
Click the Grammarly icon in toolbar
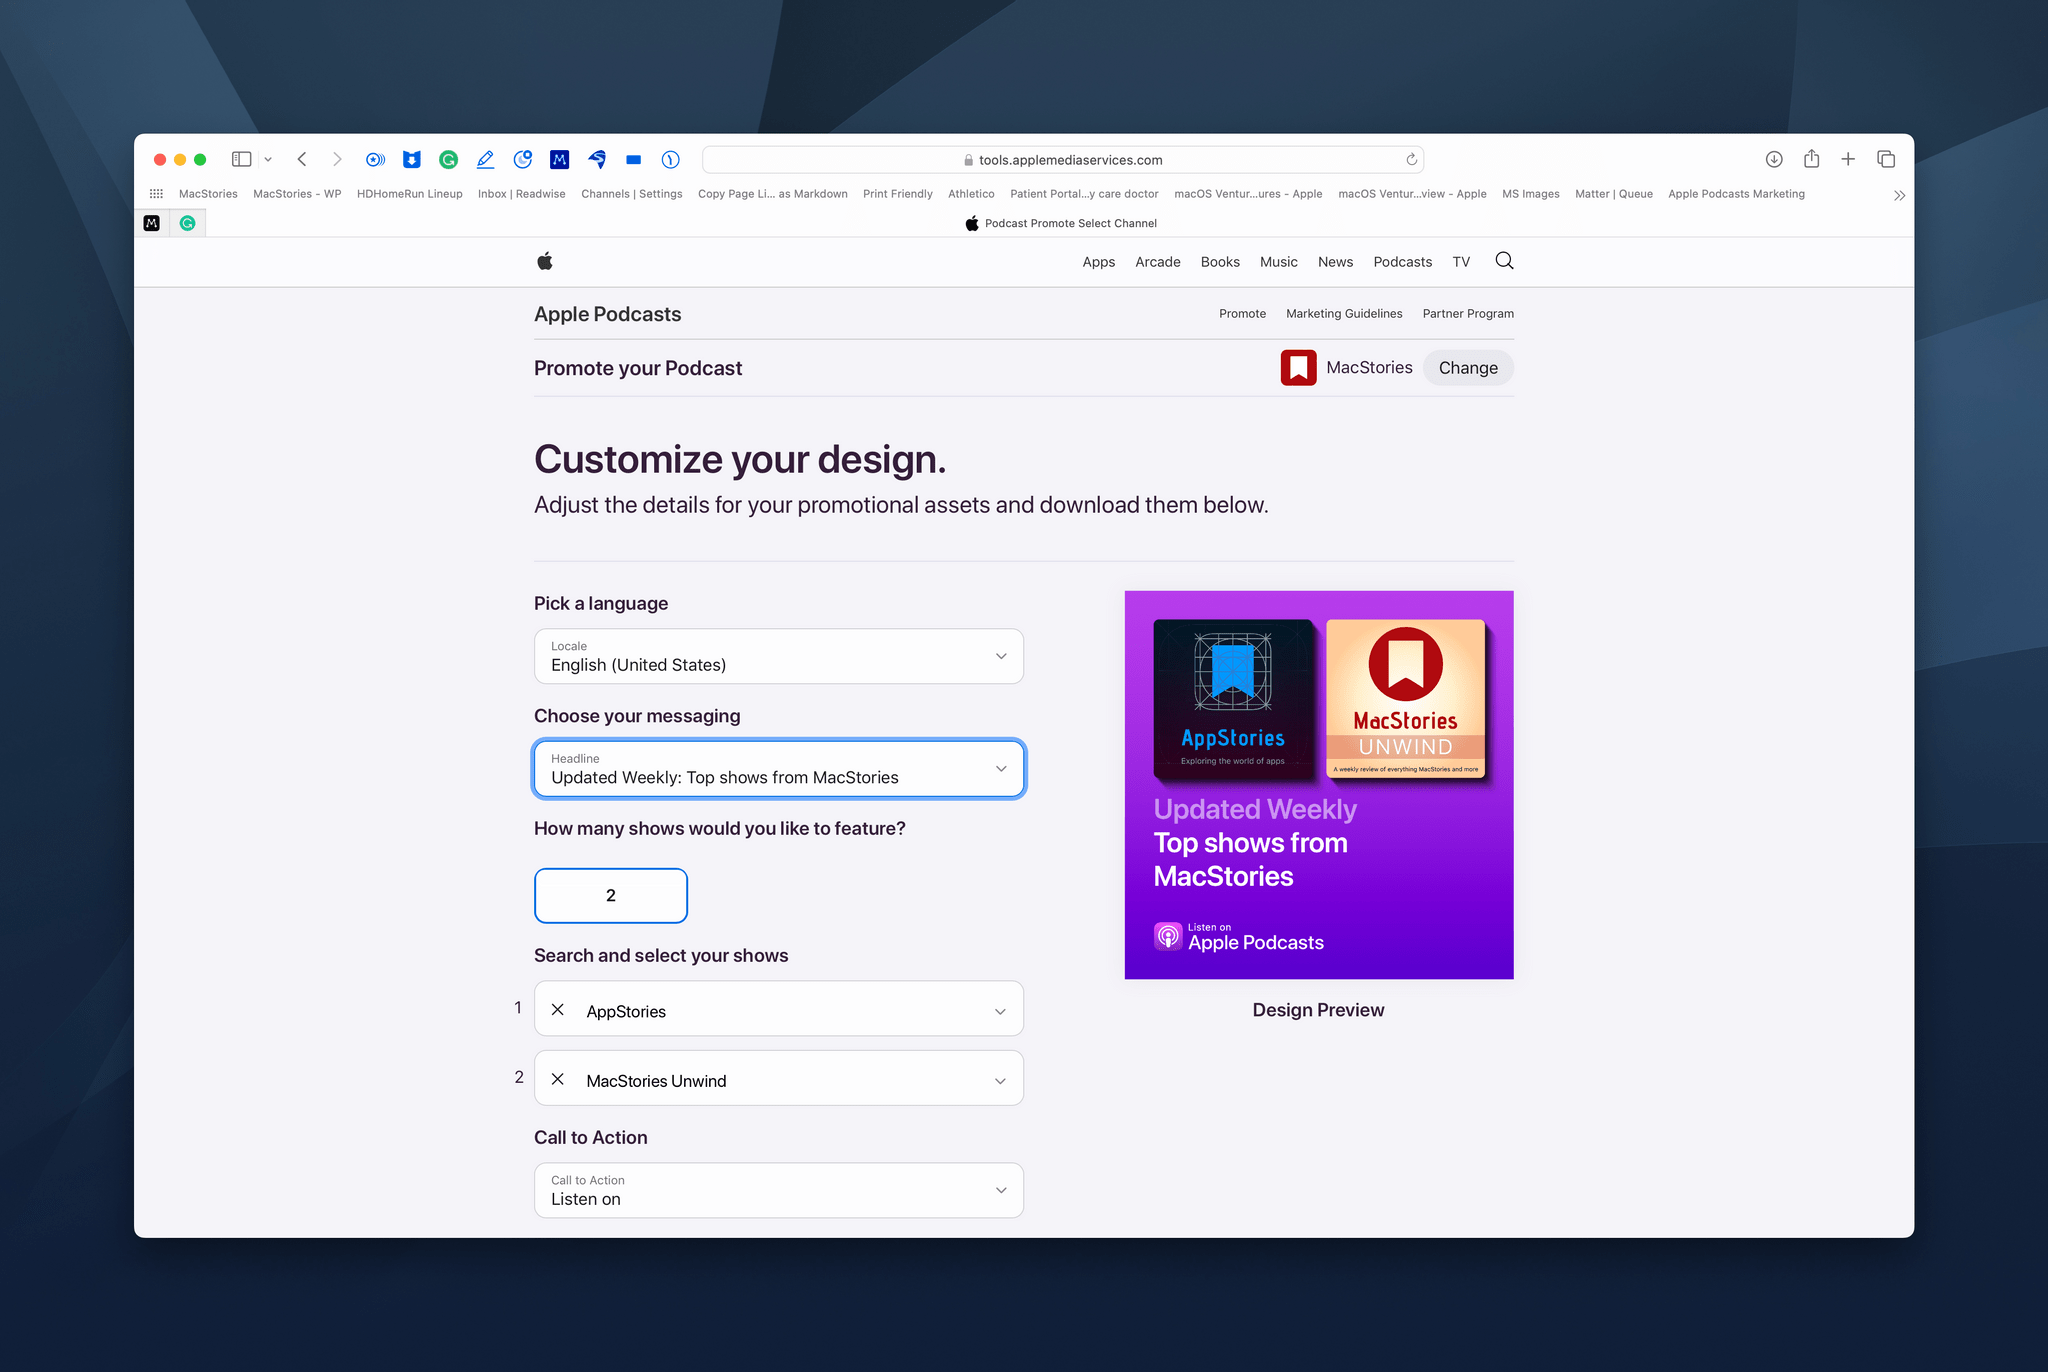coord(448,158)
